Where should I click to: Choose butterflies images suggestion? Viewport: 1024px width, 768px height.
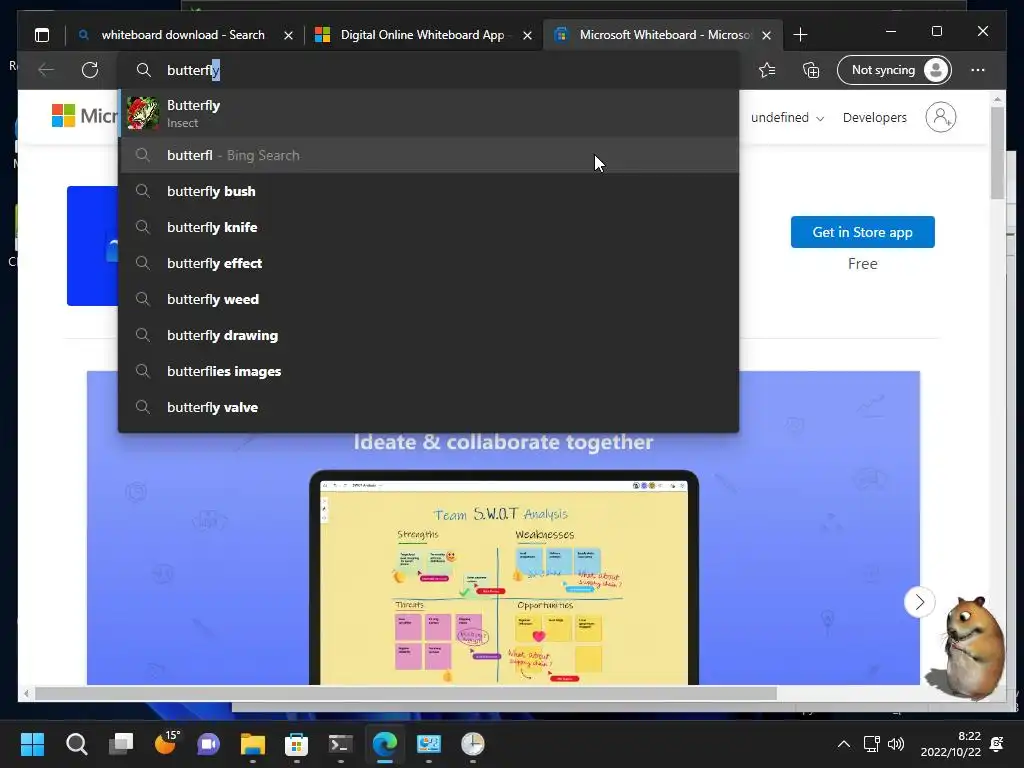pos(428,371)
